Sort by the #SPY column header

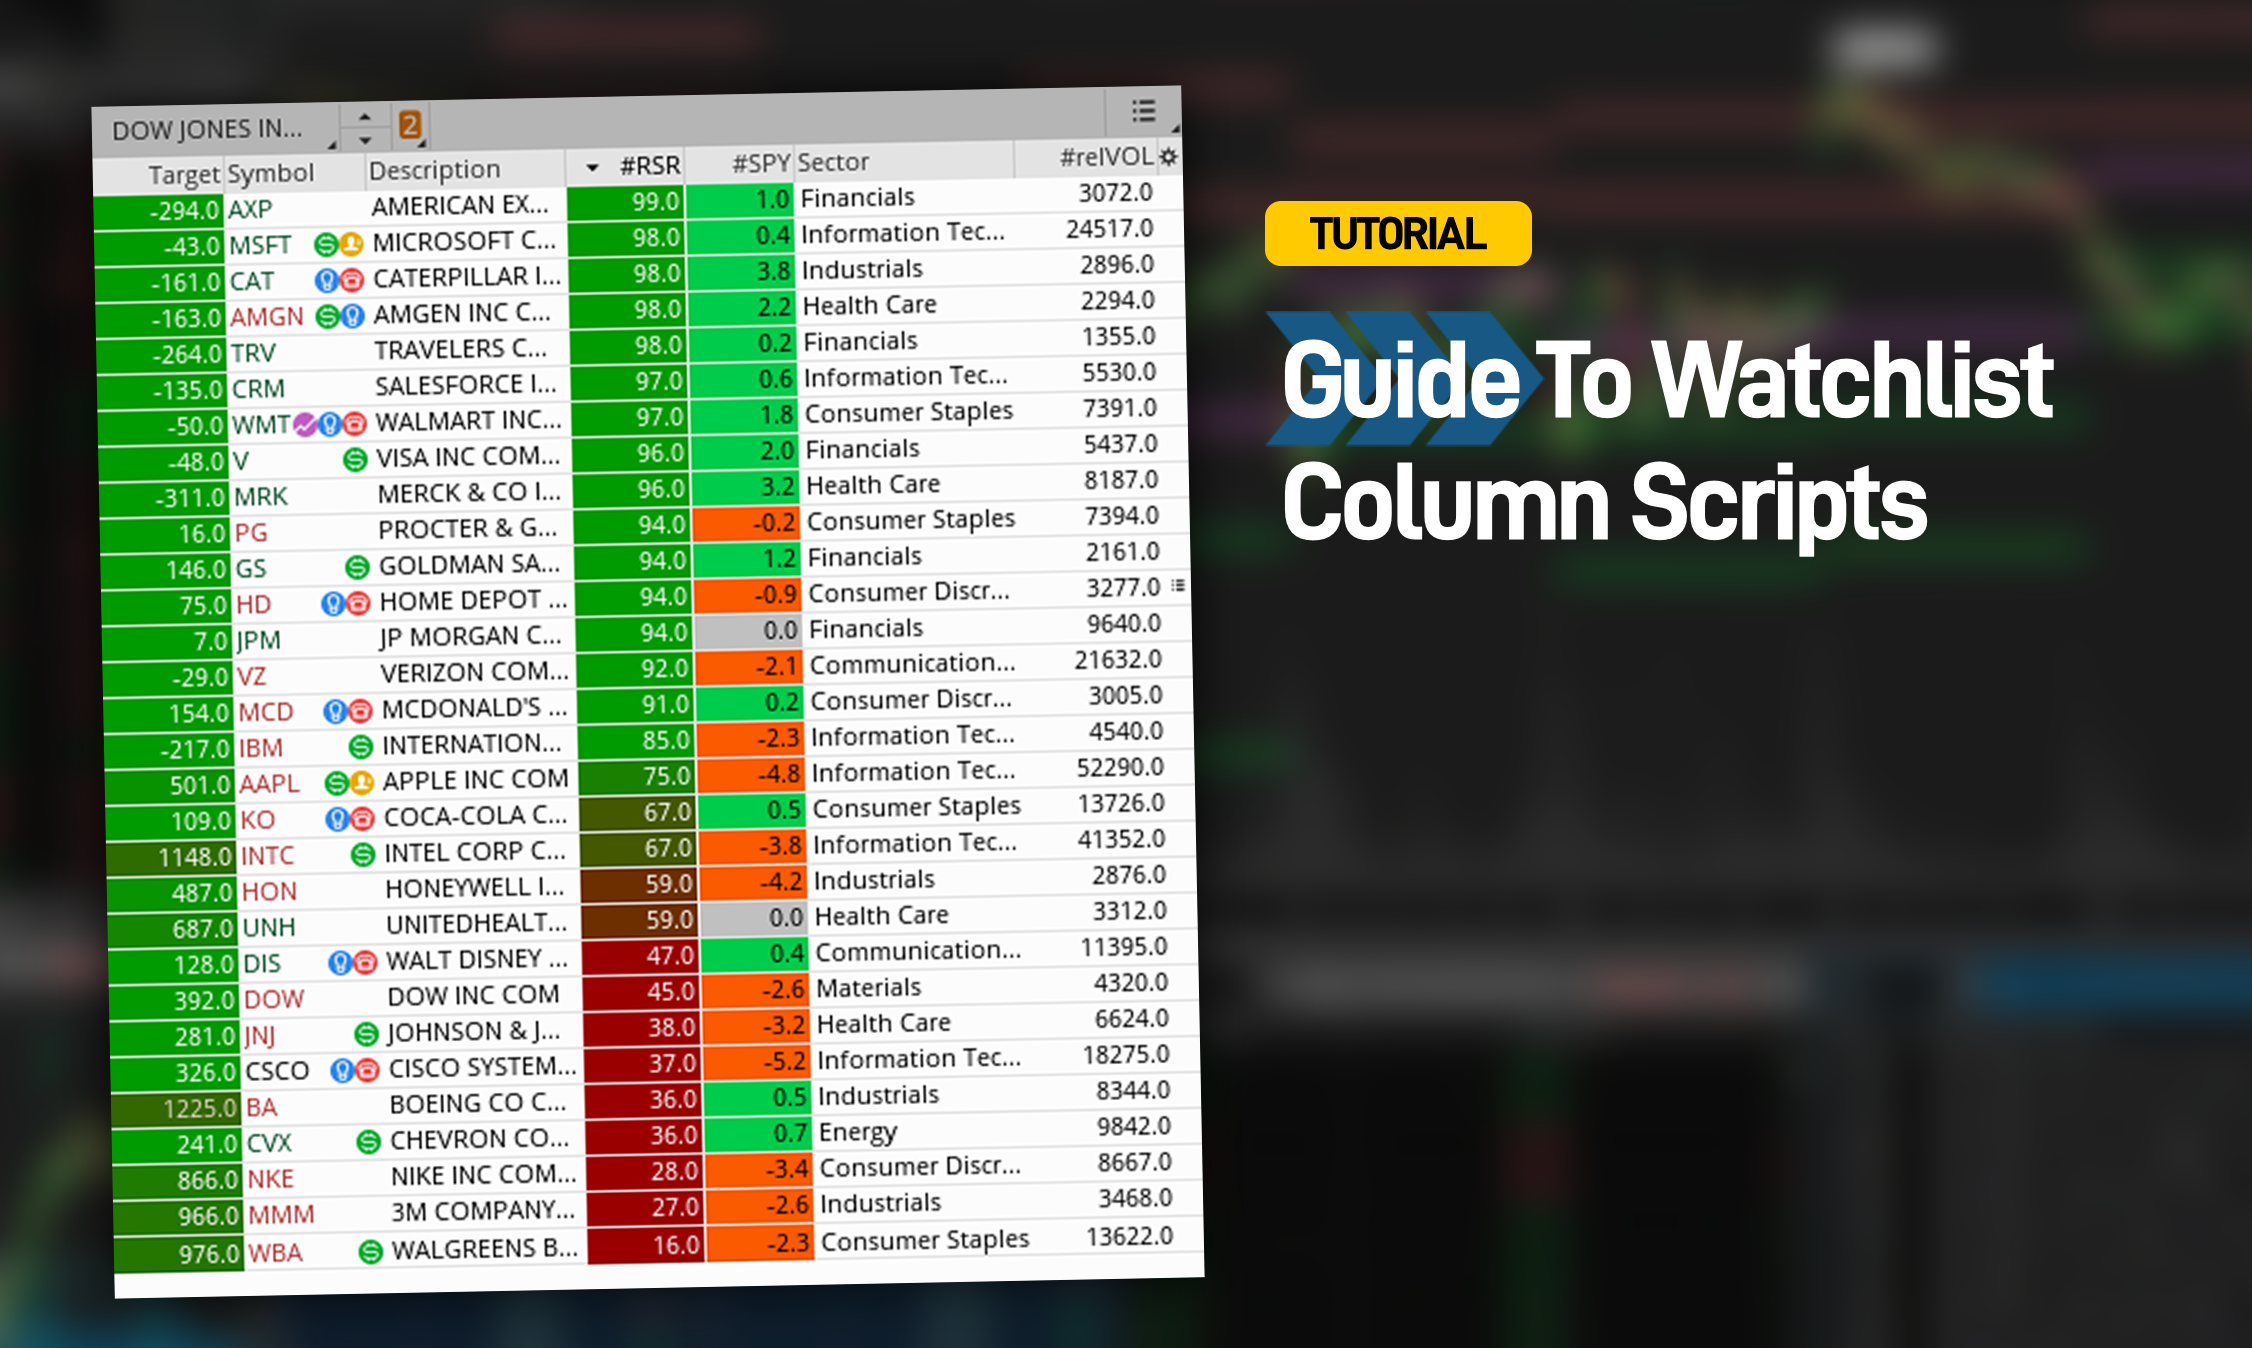[x=761, y=163]
